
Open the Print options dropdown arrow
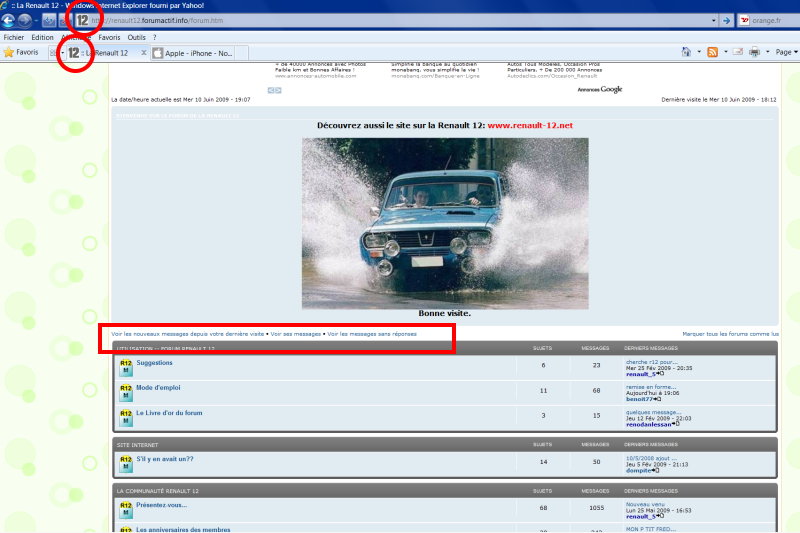click(x=767, y=52)
